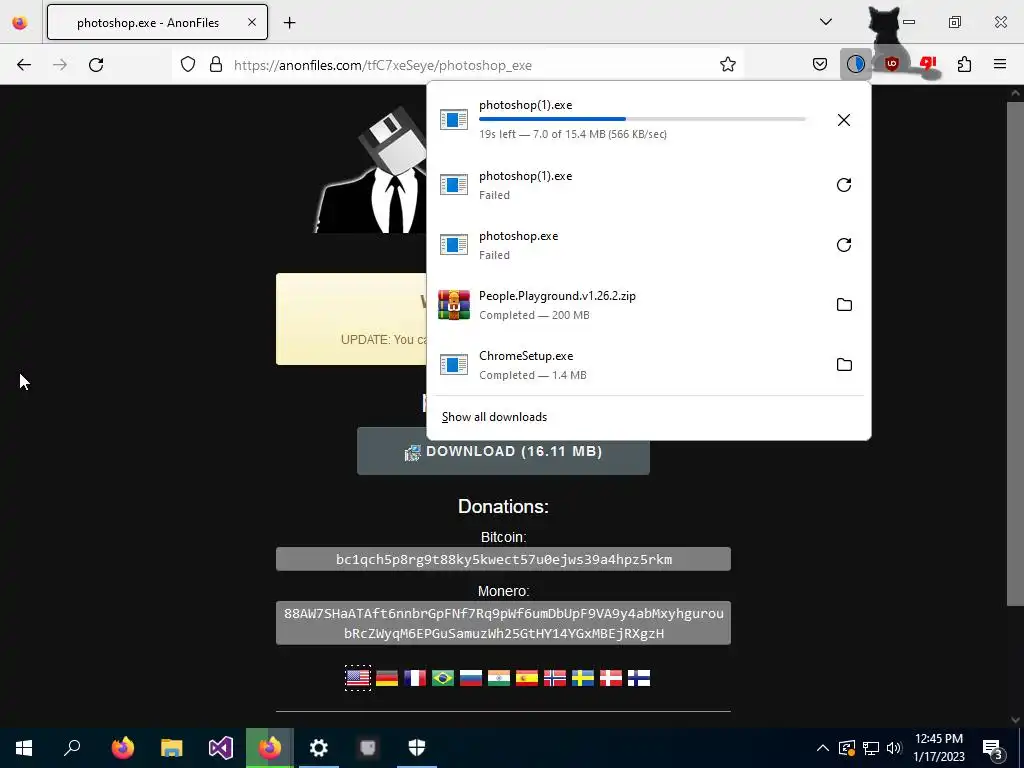This screenshot has width=1024, height=768.
Task: Open the volume control in tray
Action: 894,748
